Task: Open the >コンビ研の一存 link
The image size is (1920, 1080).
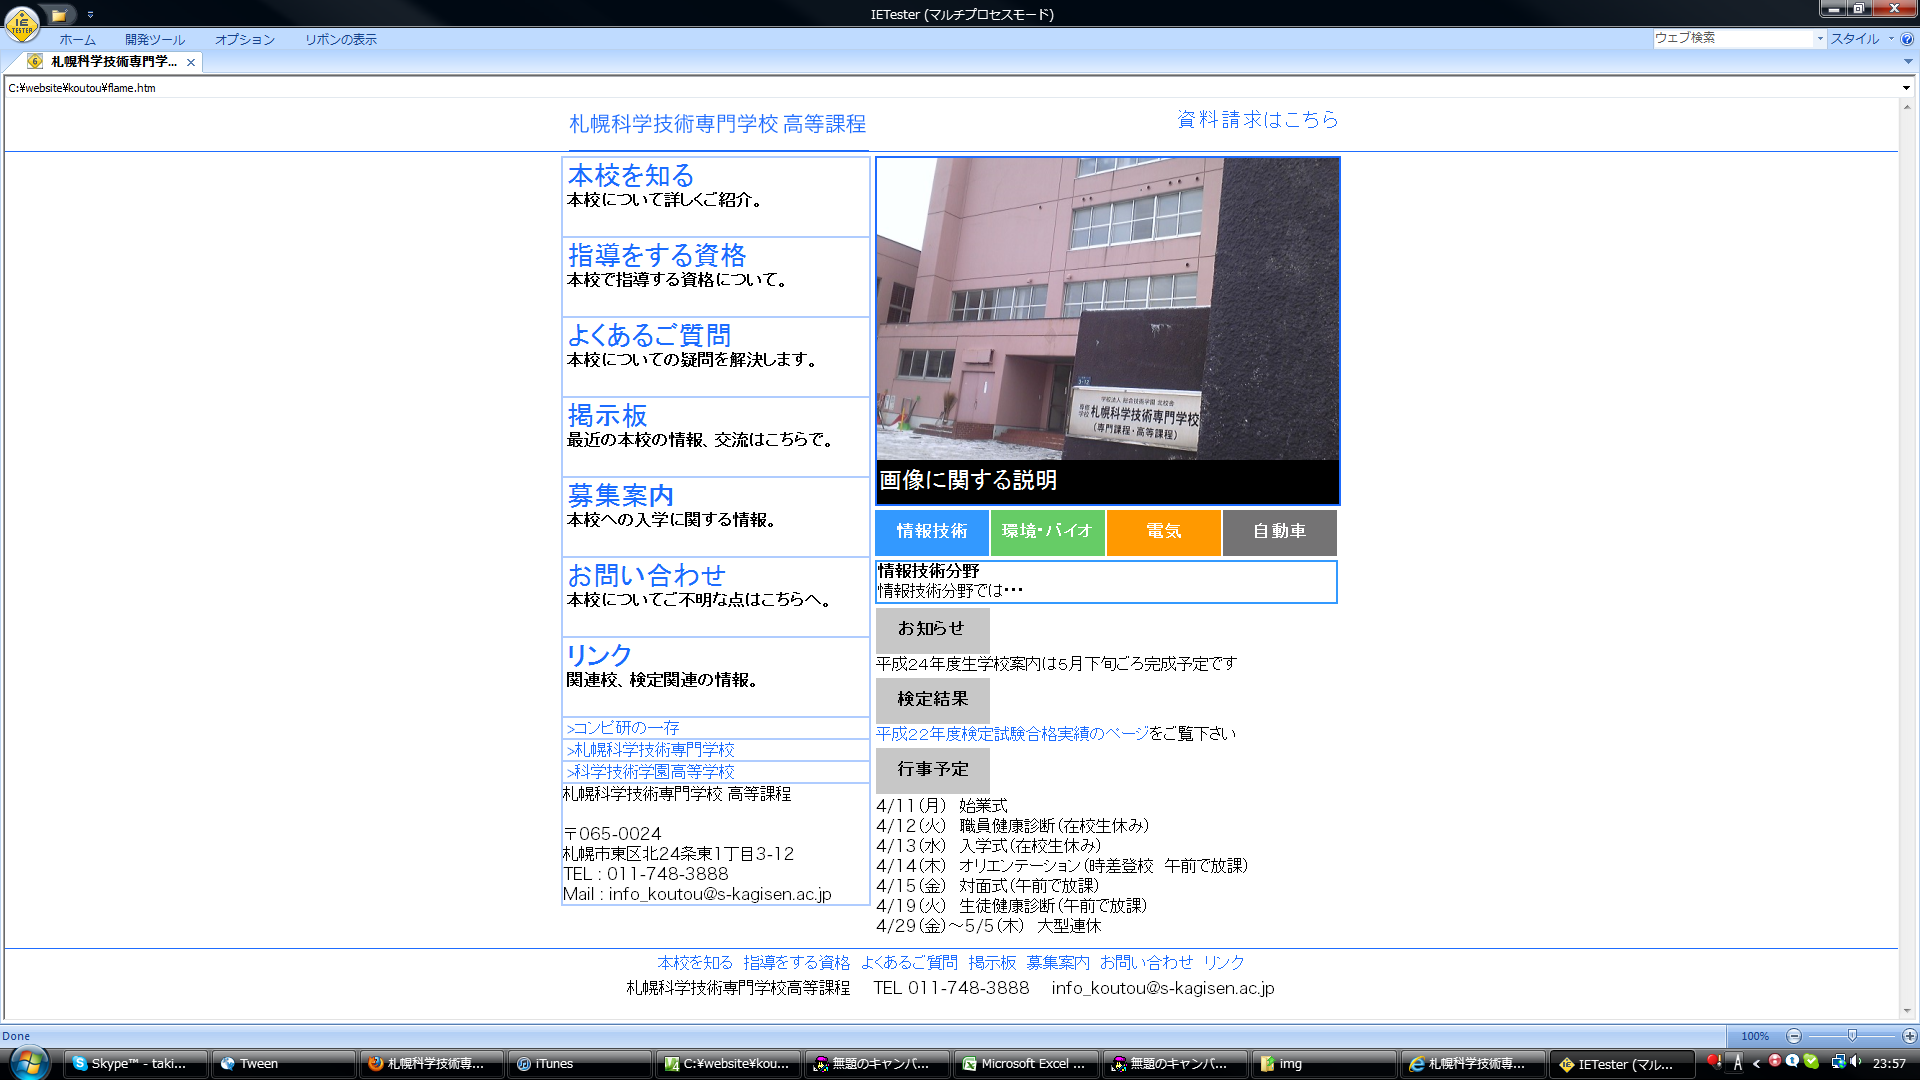Action: pyautogui.click(x=623, y=728)
